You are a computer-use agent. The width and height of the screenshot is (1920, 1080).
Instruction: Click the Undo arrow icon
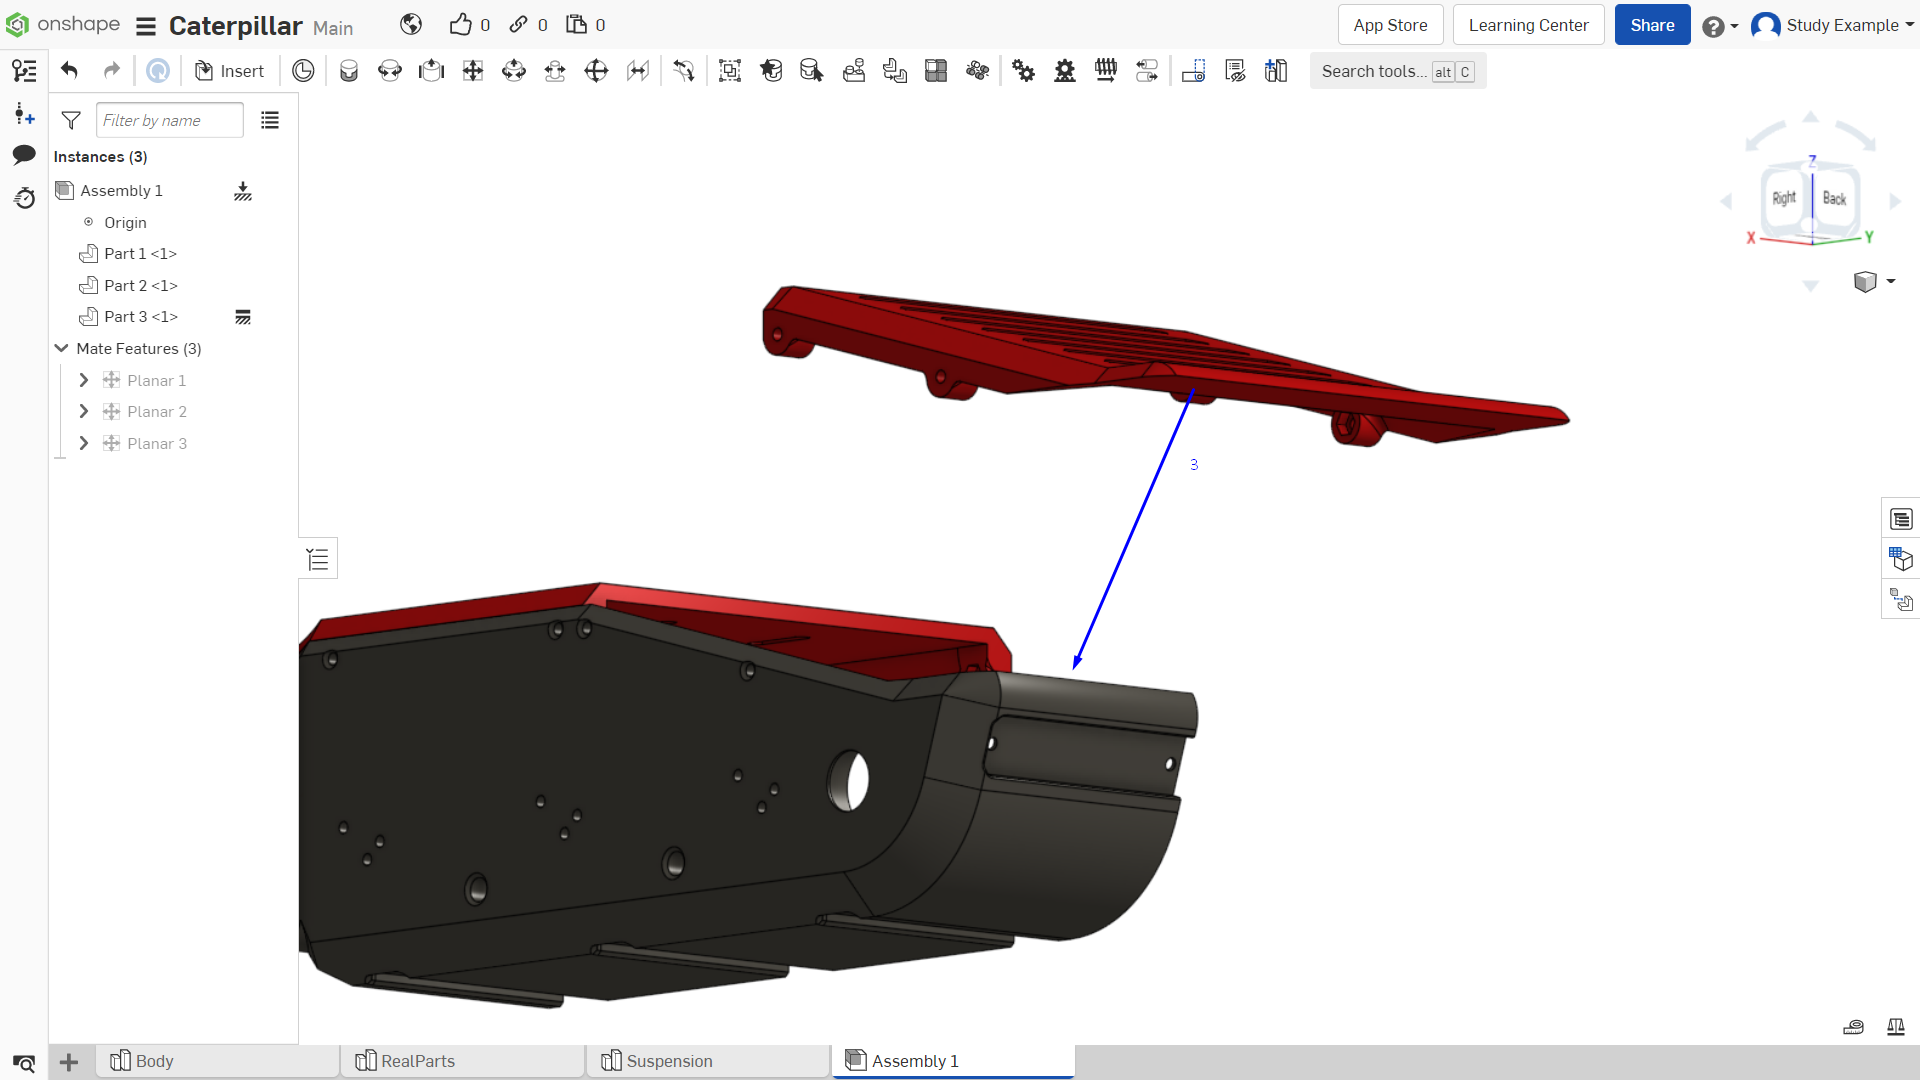[x=69, y=71]
